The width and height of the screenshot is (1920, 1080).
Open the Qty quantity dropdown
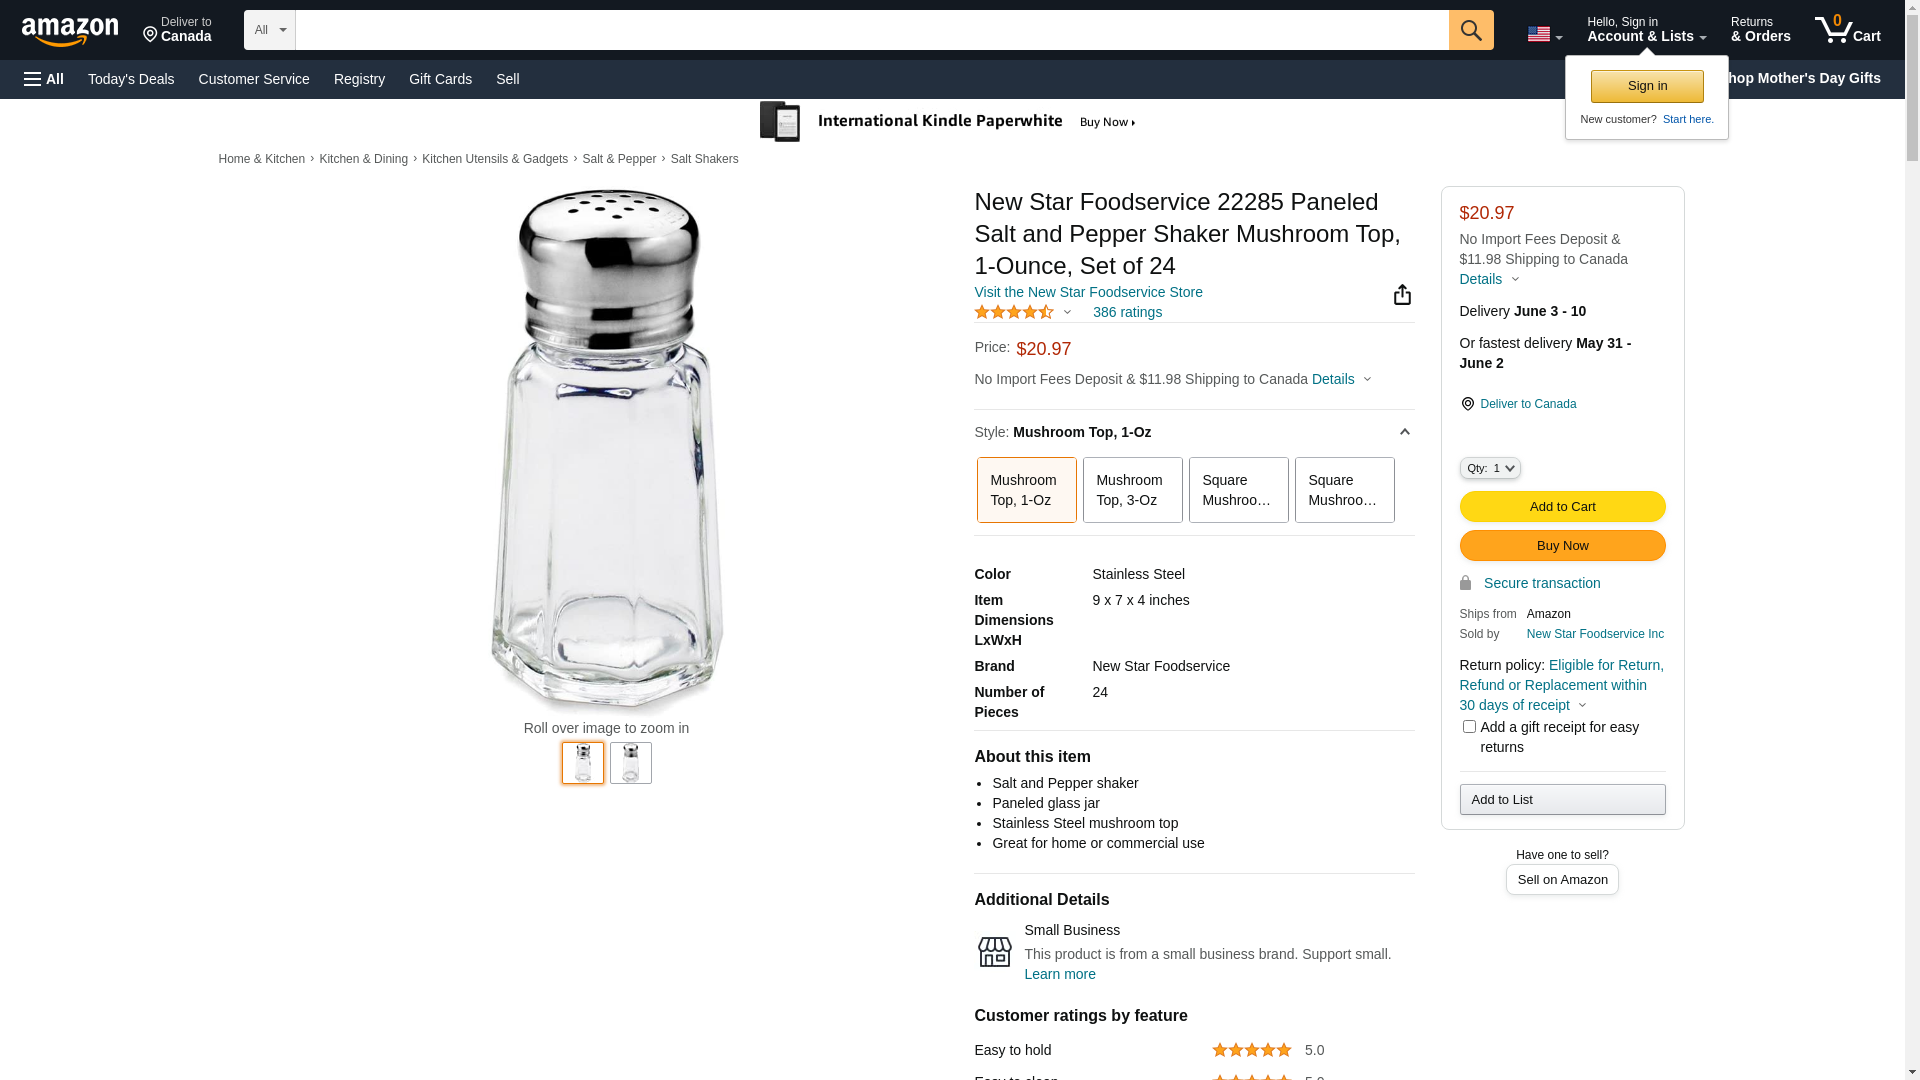[x=1489, y=468]
